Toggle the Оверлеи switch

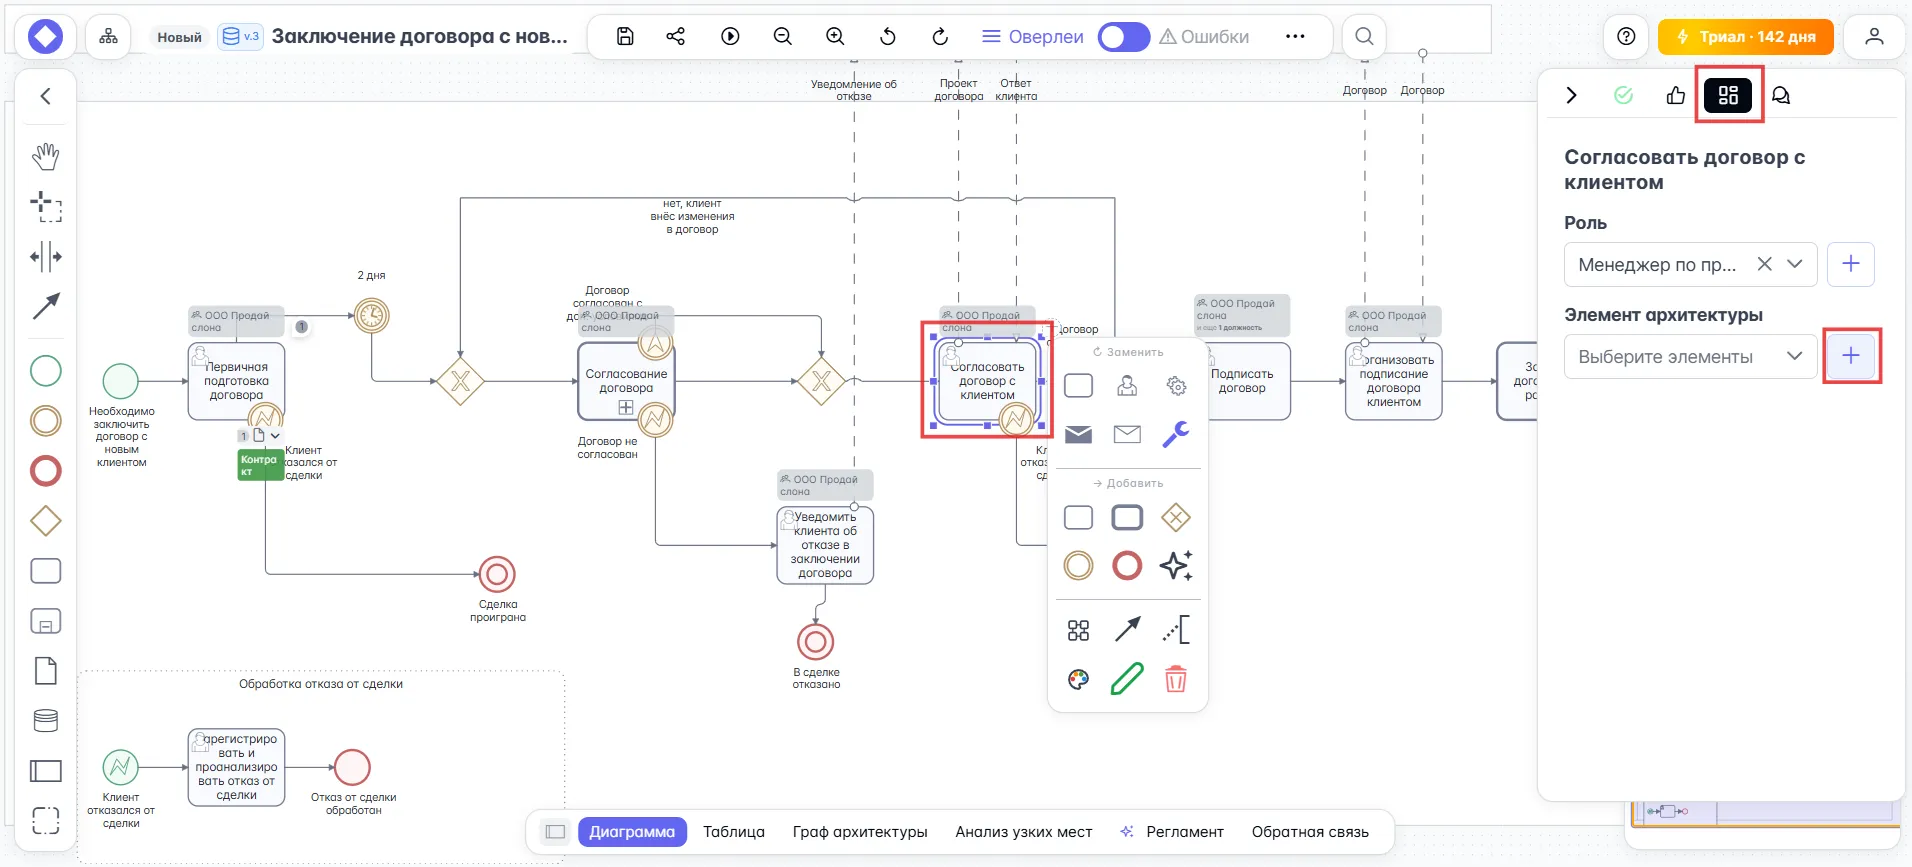[x=1123, y=37]
